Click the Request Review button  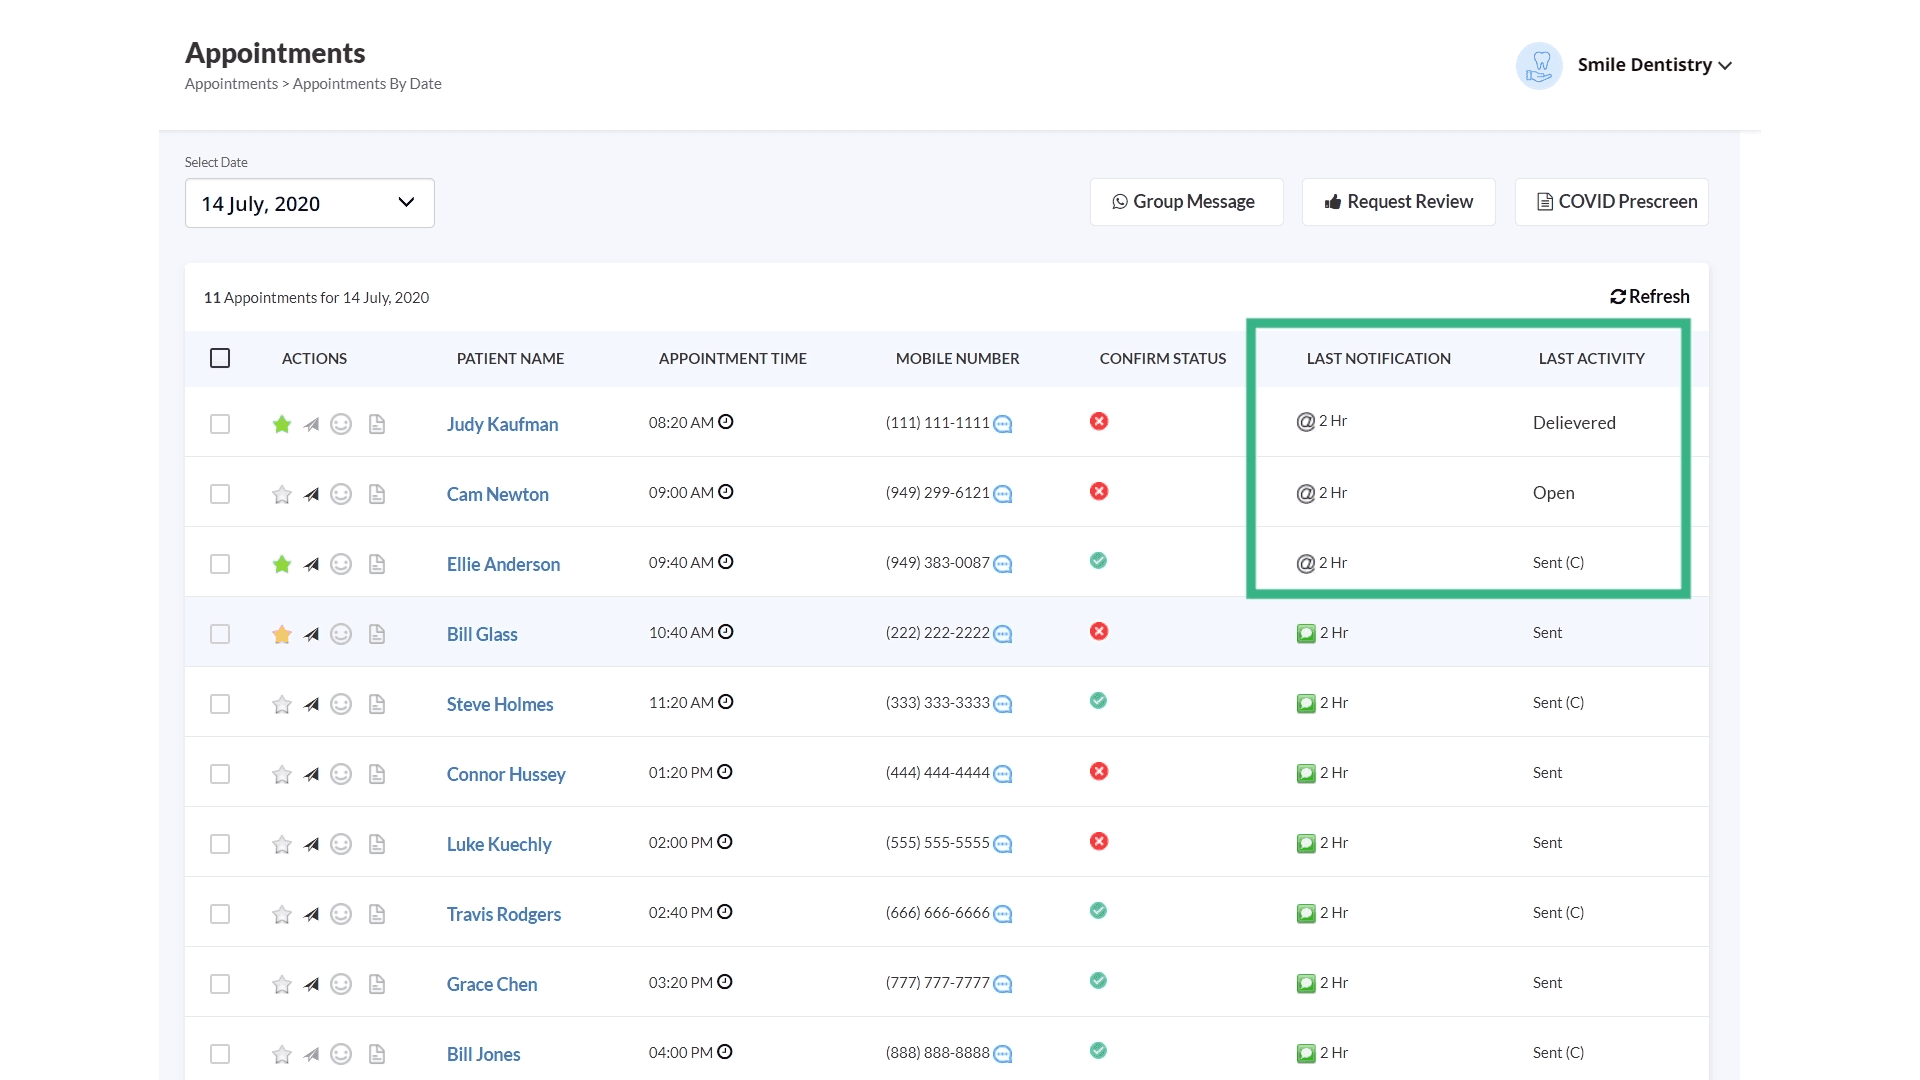point(1398,202)
